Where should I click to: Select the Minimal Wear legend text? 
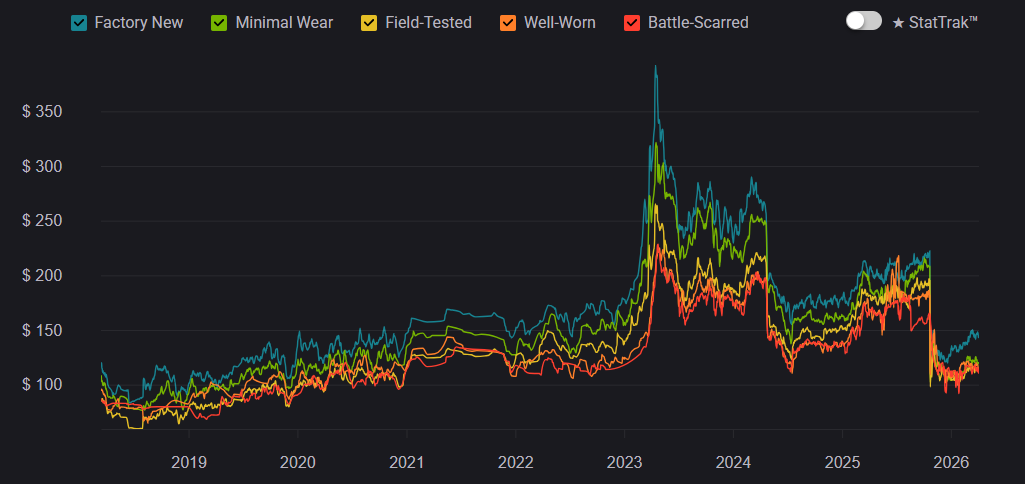[284, 22]
